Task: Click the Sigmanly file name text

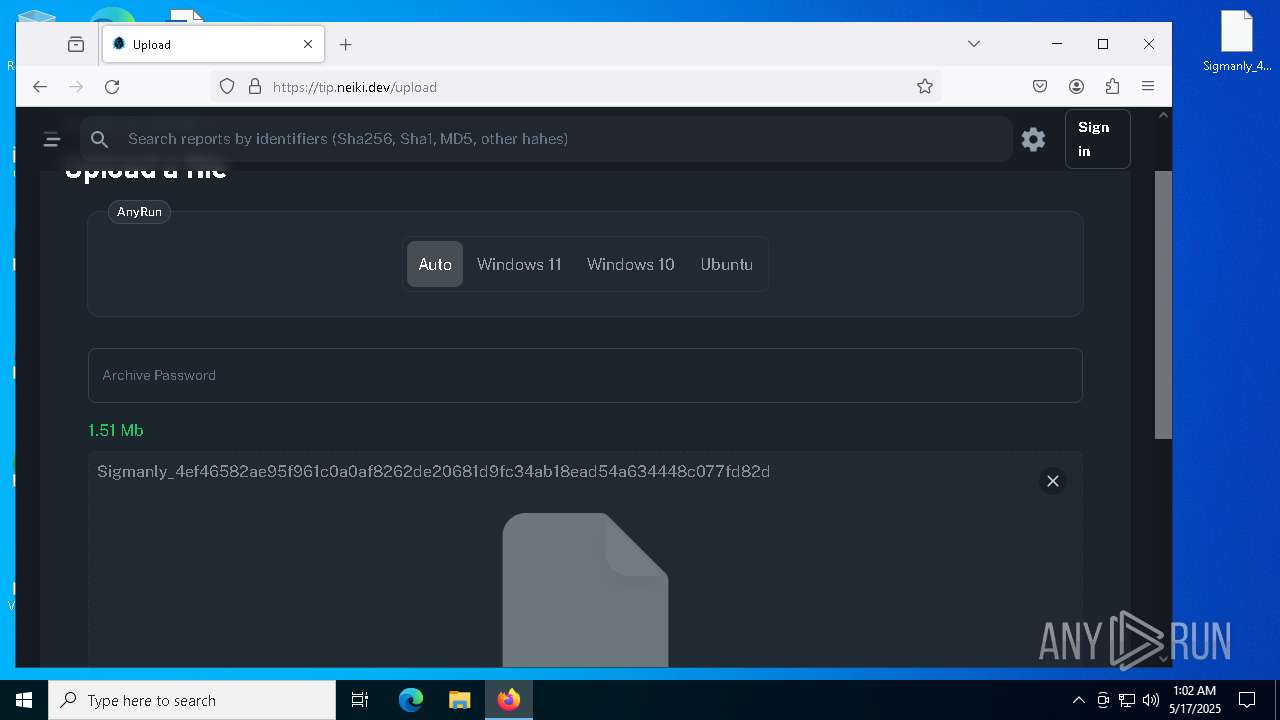Action: click(x=433, y=471)
